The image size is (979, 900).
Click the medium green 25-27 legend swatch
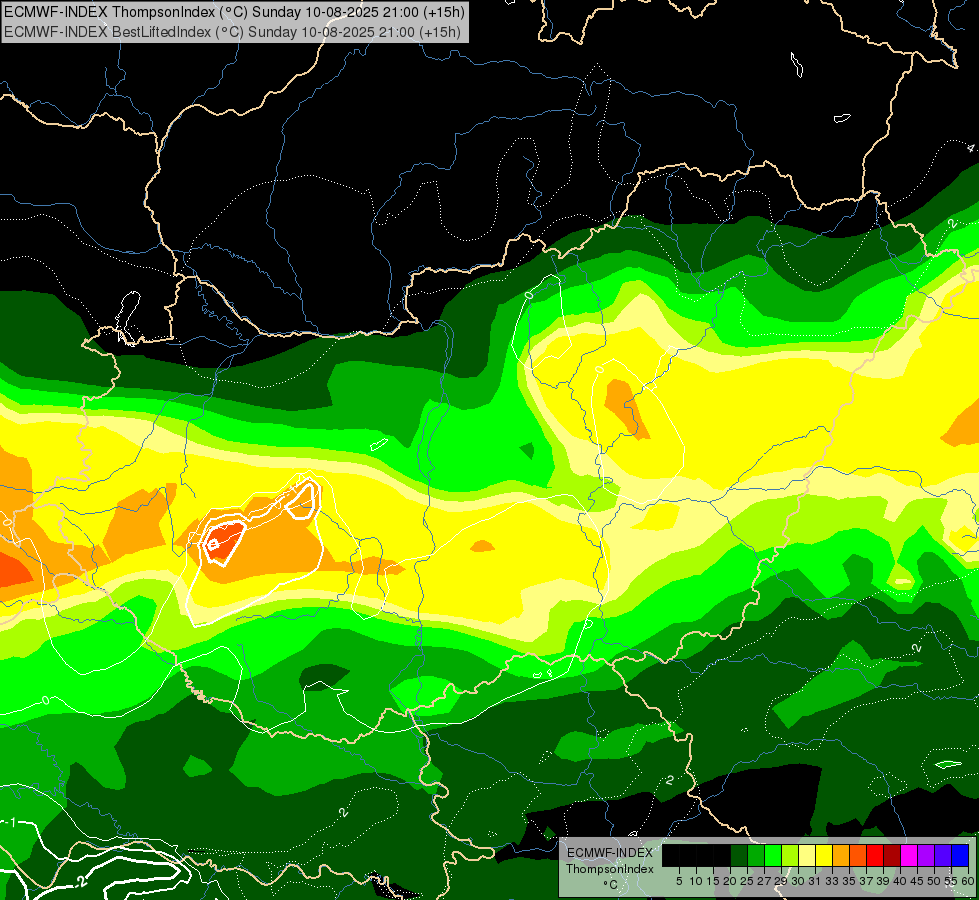coord(756,855)
